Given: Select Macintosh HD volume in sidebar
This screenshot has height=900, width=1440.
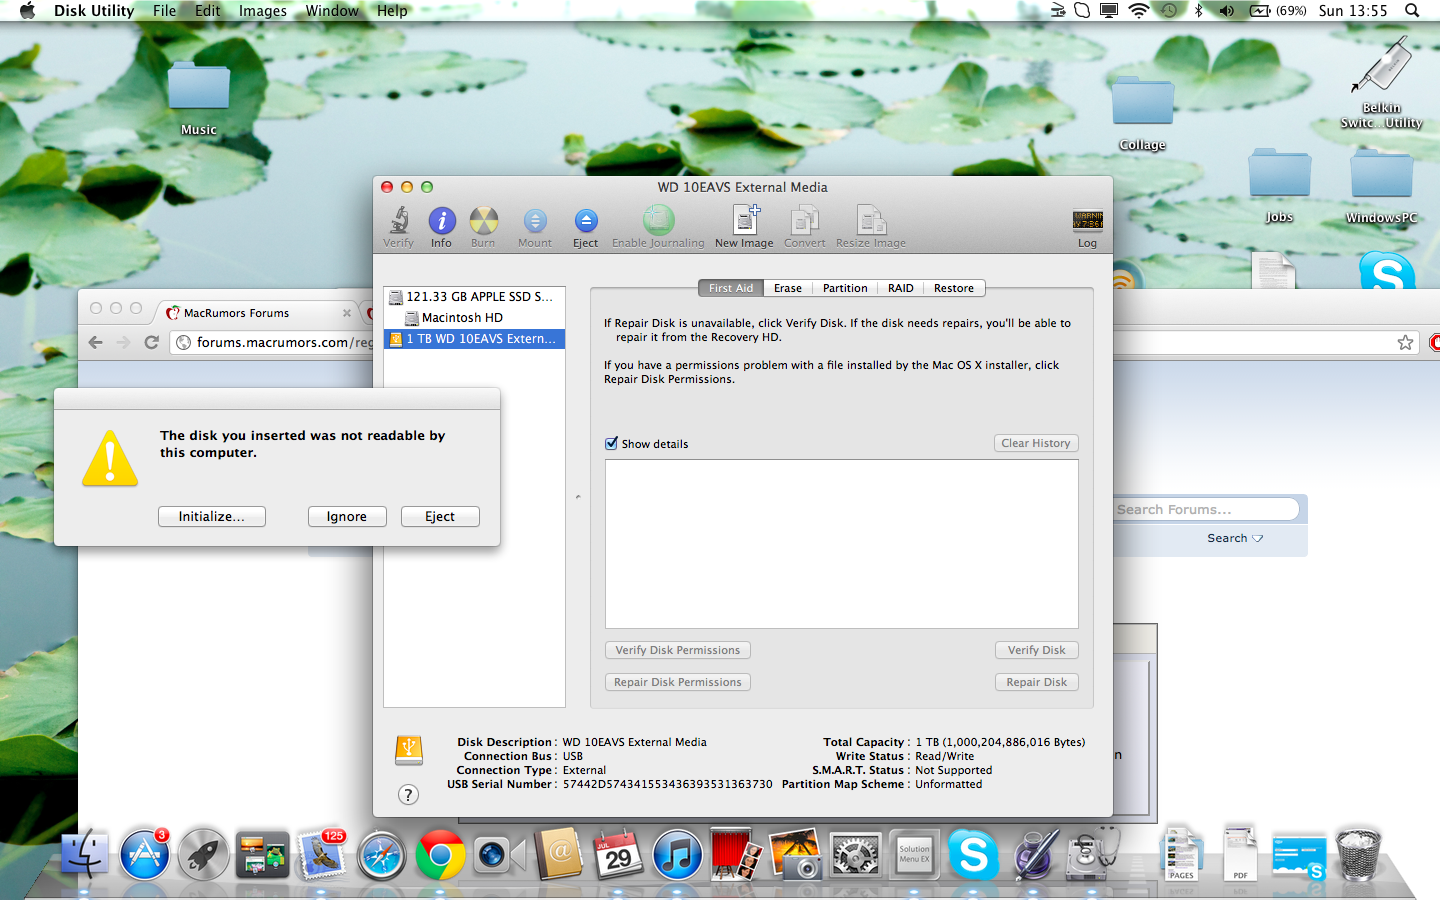Looking at the screenshot, I should click(475, 318).
